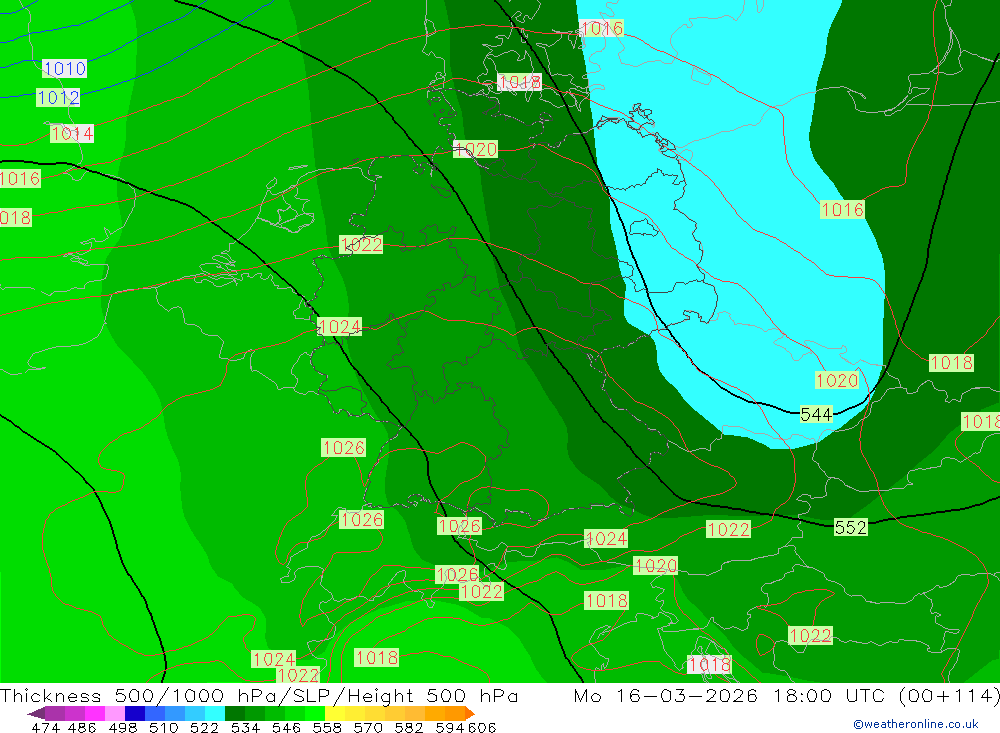
Task: Click the bright magenta legend swatch
Action: [93, 713]
